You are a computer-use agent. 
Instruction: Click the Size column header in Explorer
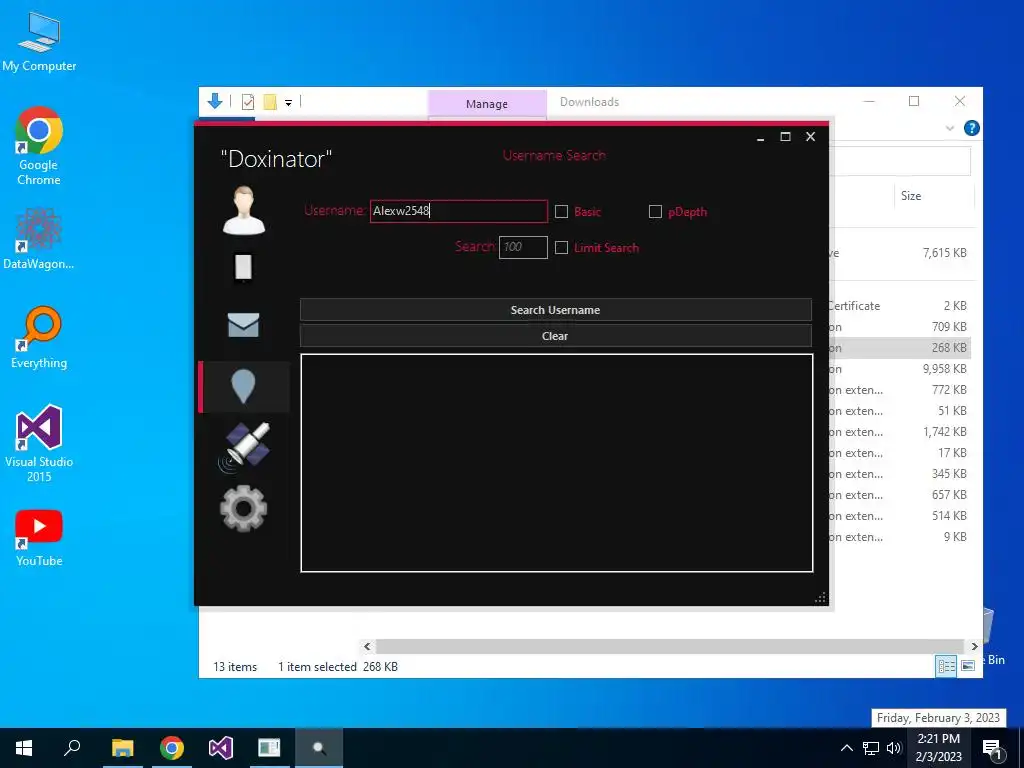tap(934, 196)
